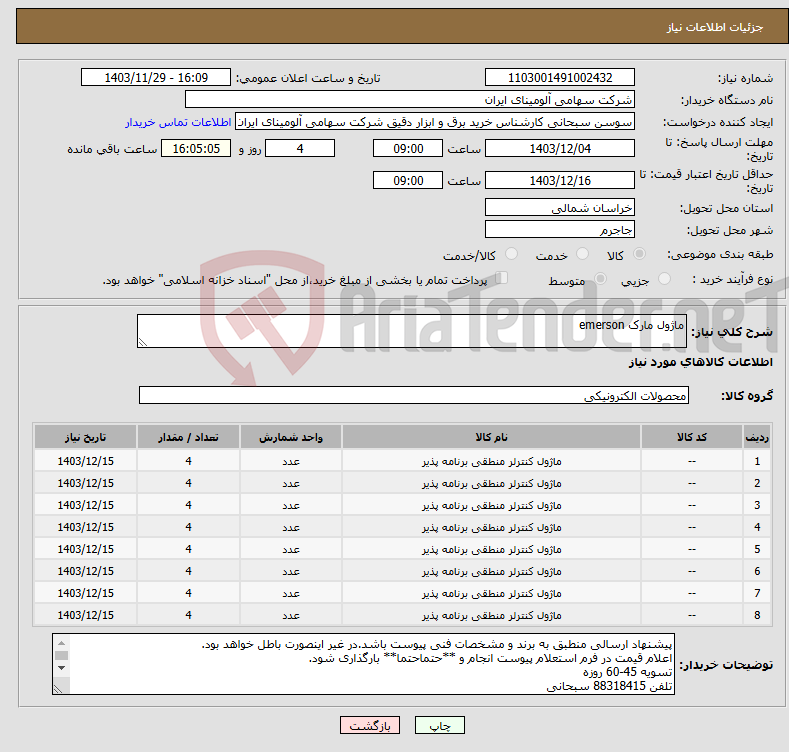
Task: Click the resize grip of the description textarea
Action: [x=143, y=342]
